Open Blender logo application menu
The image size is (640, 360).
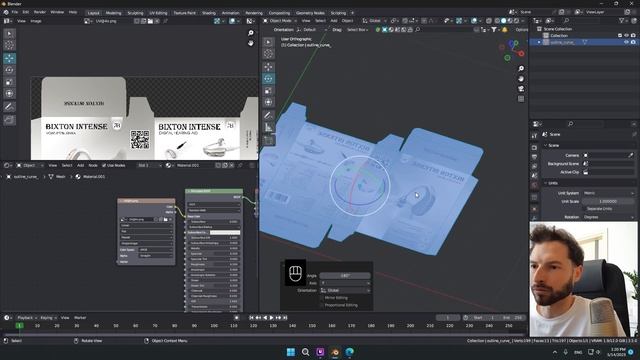point(6,12)
